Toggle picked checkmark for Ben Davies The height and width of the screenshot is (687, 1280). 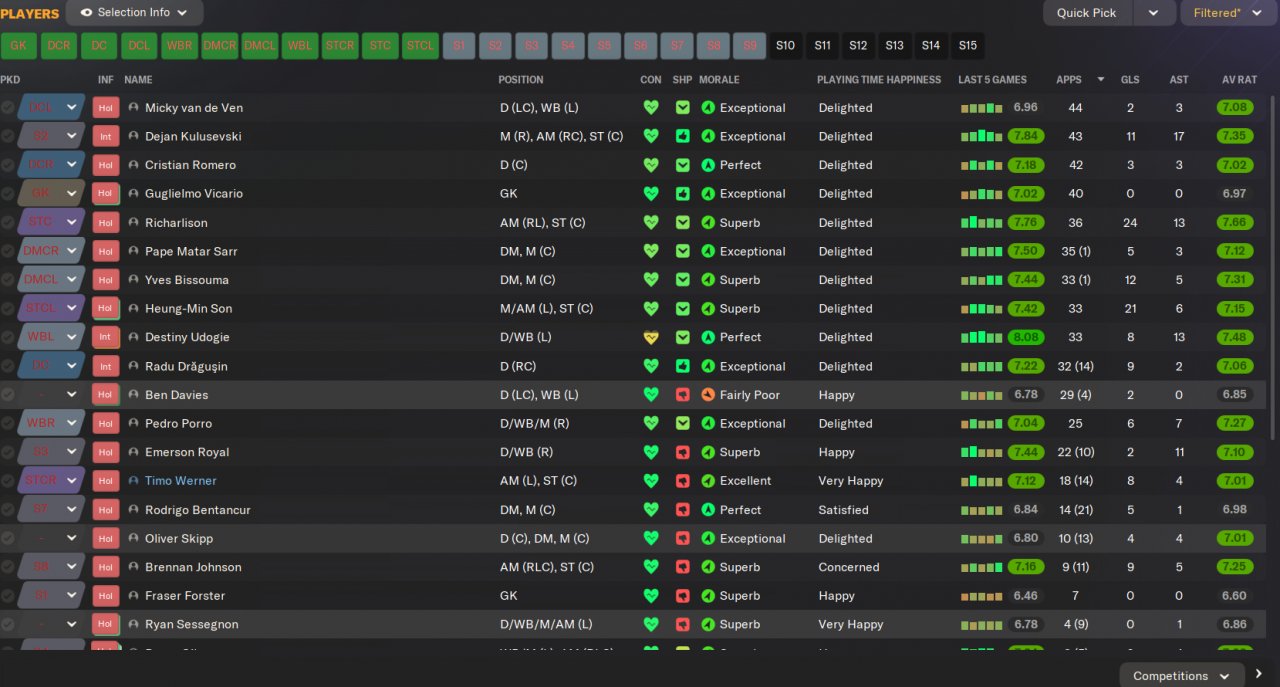tap(8, 395)
